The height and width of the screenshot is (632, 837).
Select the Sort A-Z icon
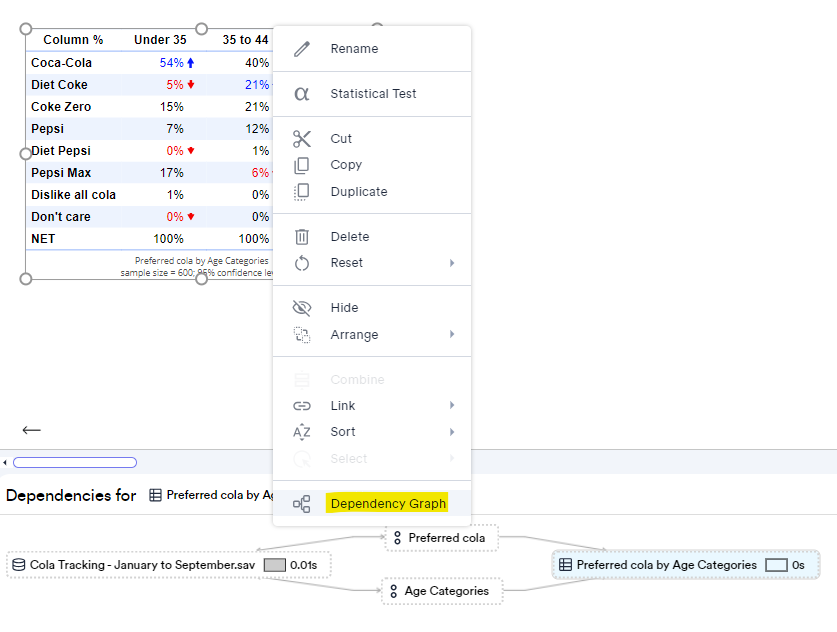(301, 431)
